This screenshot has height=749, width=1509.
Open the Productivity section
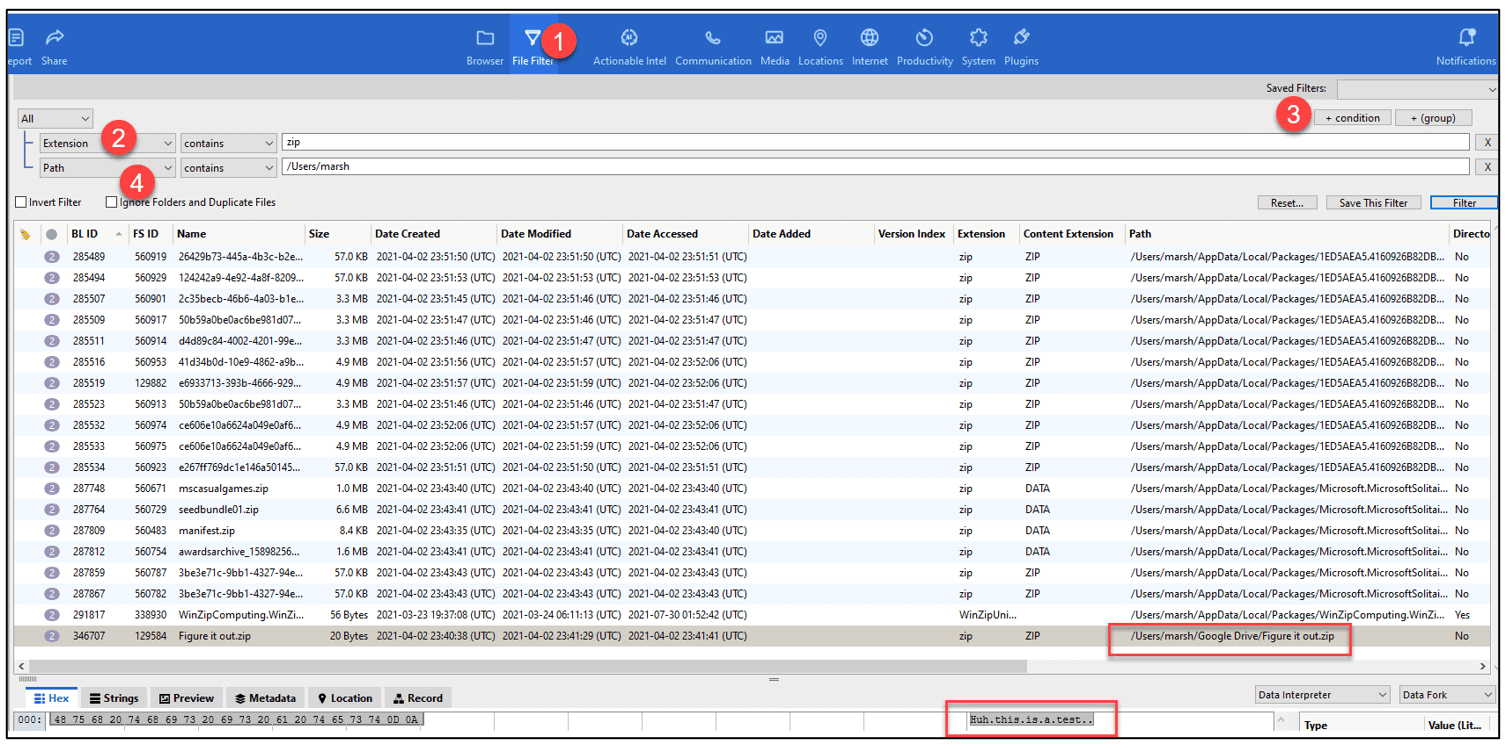[x=925, y=47]
